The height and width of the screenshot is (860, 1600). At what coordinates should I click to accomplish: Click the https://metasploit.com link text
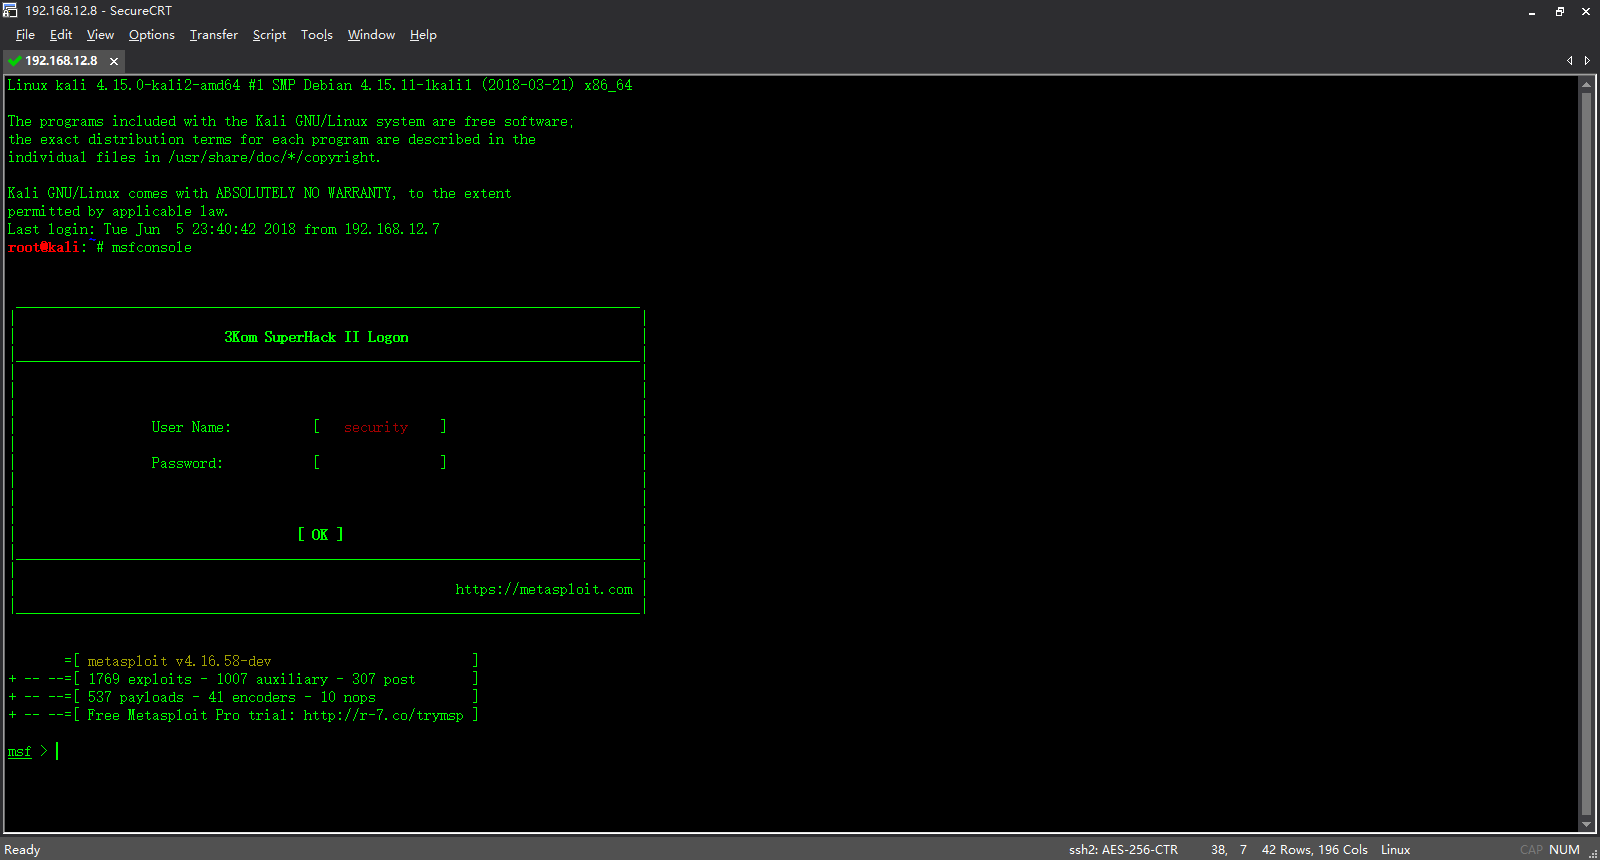click(544, 589)
